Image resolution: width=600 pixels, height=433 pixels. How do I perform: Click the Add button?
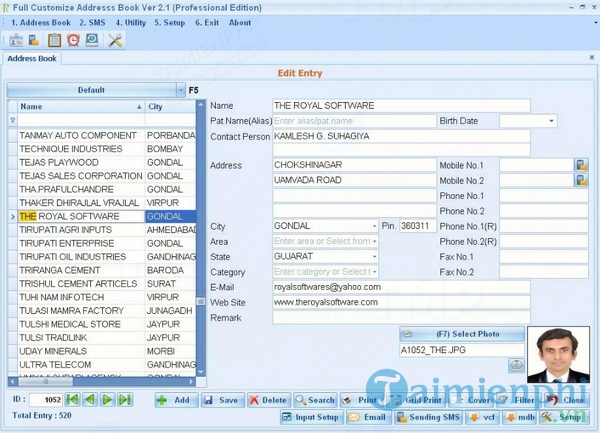click(x=176, y=400)
